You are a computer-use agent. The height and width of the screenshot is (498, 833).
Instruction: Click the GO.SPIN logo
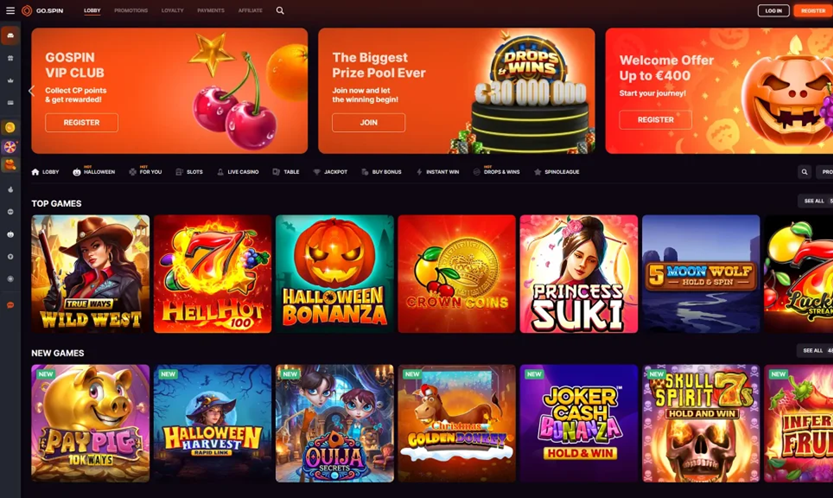pyautogui.click(x=42, y=11)
